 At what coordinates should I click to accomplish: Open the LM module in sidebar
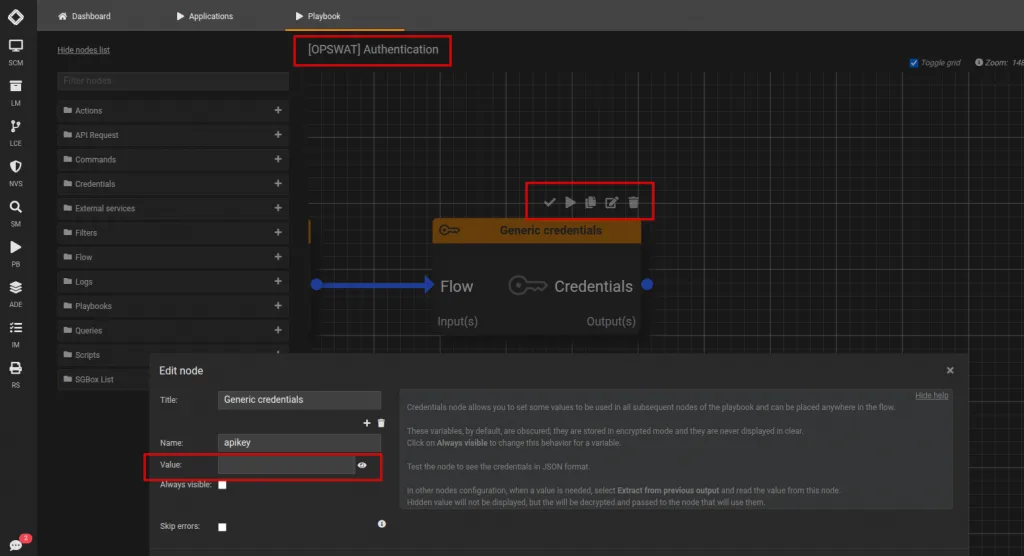16,92
